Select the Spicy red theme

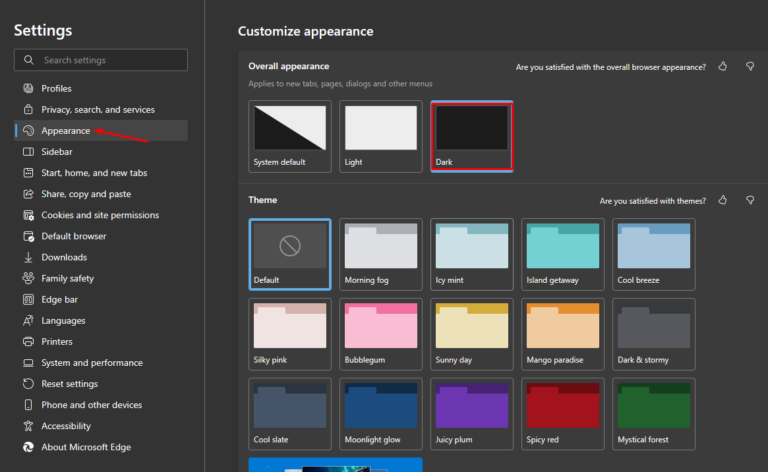point(563,414)
